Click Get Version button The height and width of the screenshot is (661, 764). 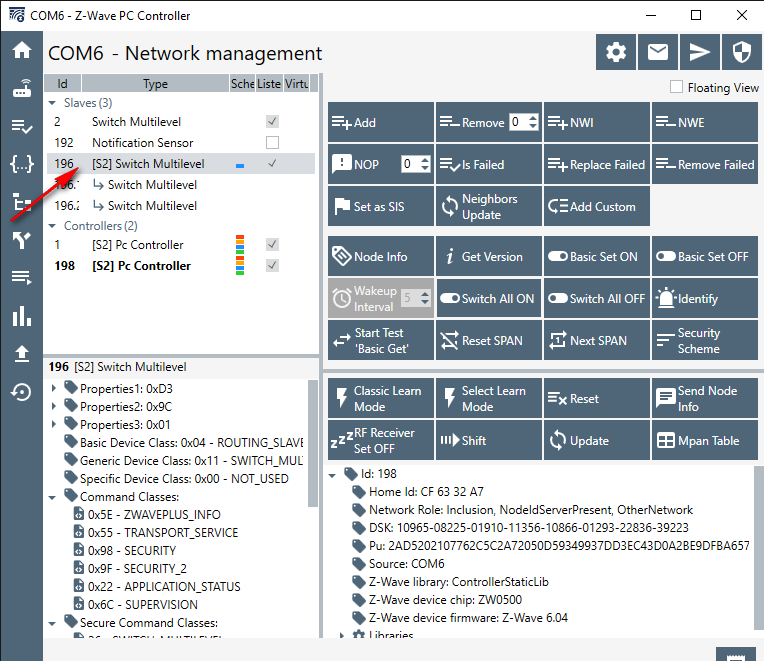point(489,256)
